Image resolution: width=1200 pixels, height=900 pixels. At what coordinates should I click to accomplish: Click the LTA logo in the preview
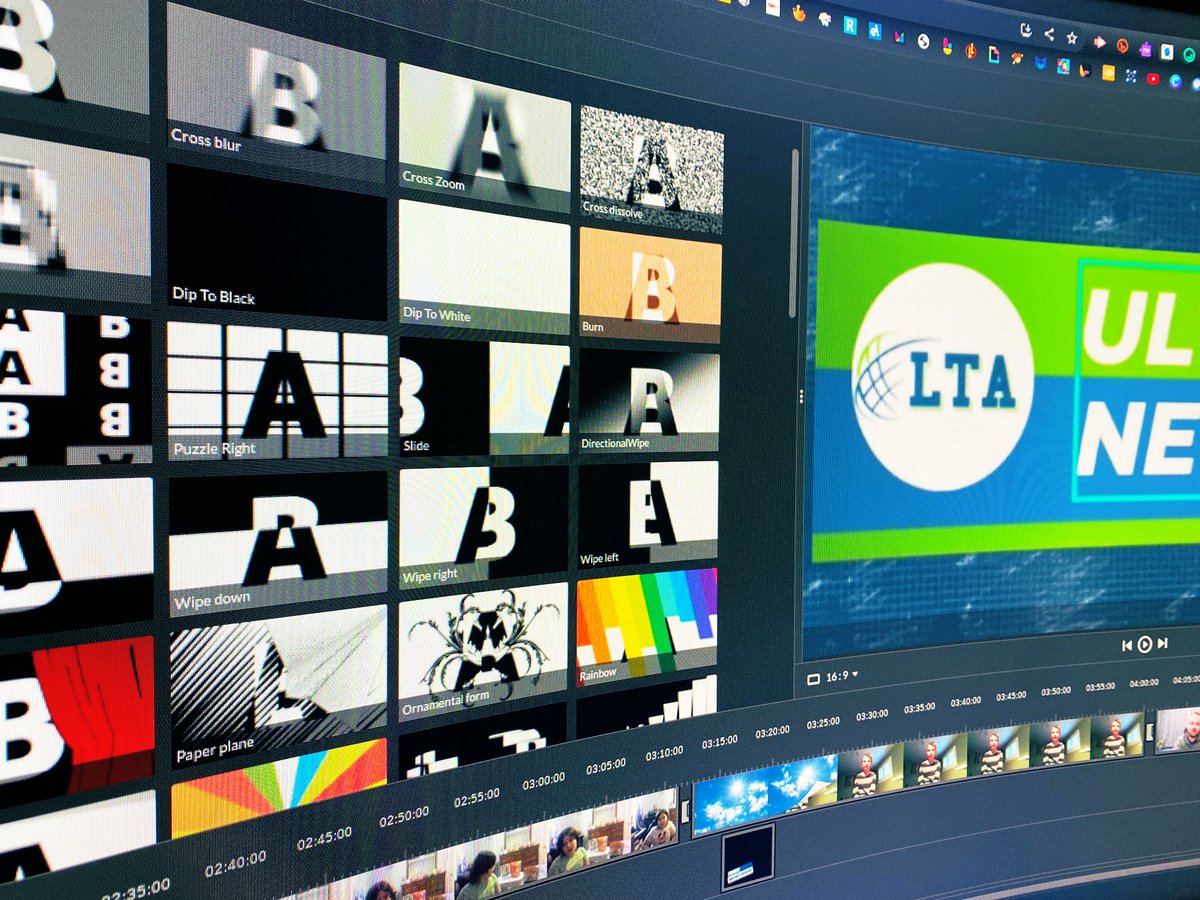(x=942, y=378)
